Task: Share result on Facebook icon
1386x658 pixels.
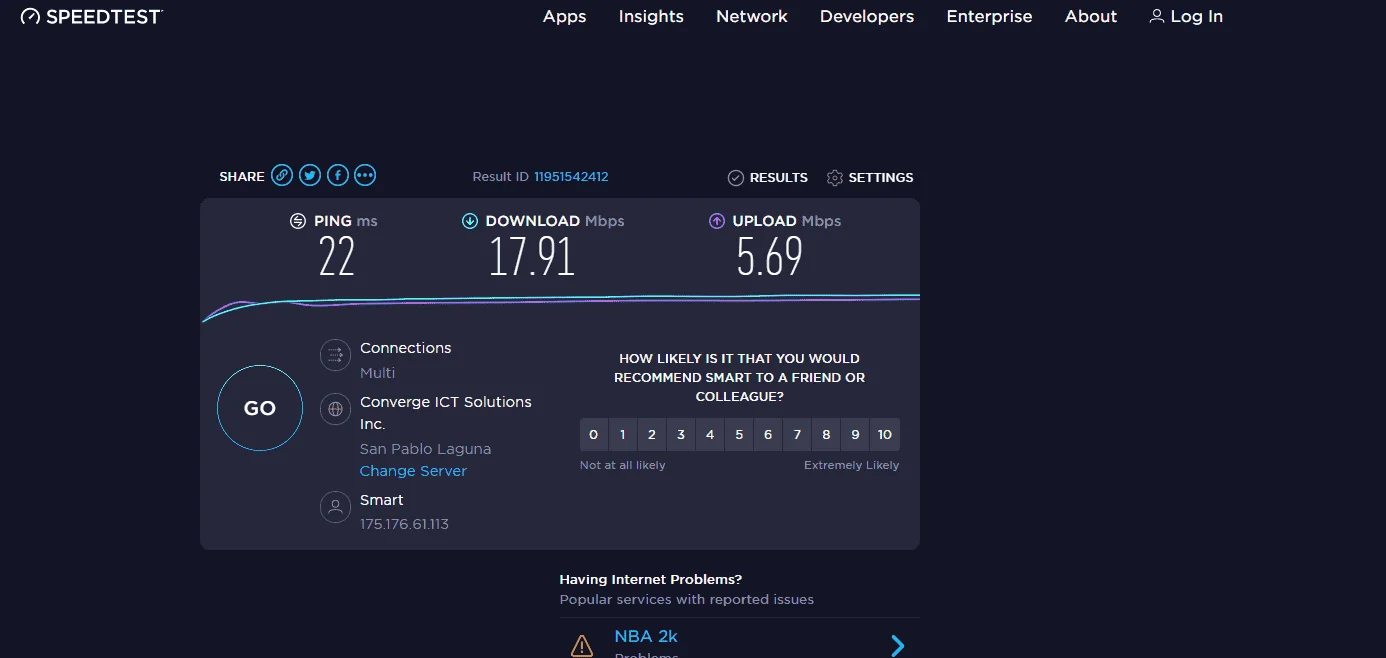Action: (x=338, y=176)
